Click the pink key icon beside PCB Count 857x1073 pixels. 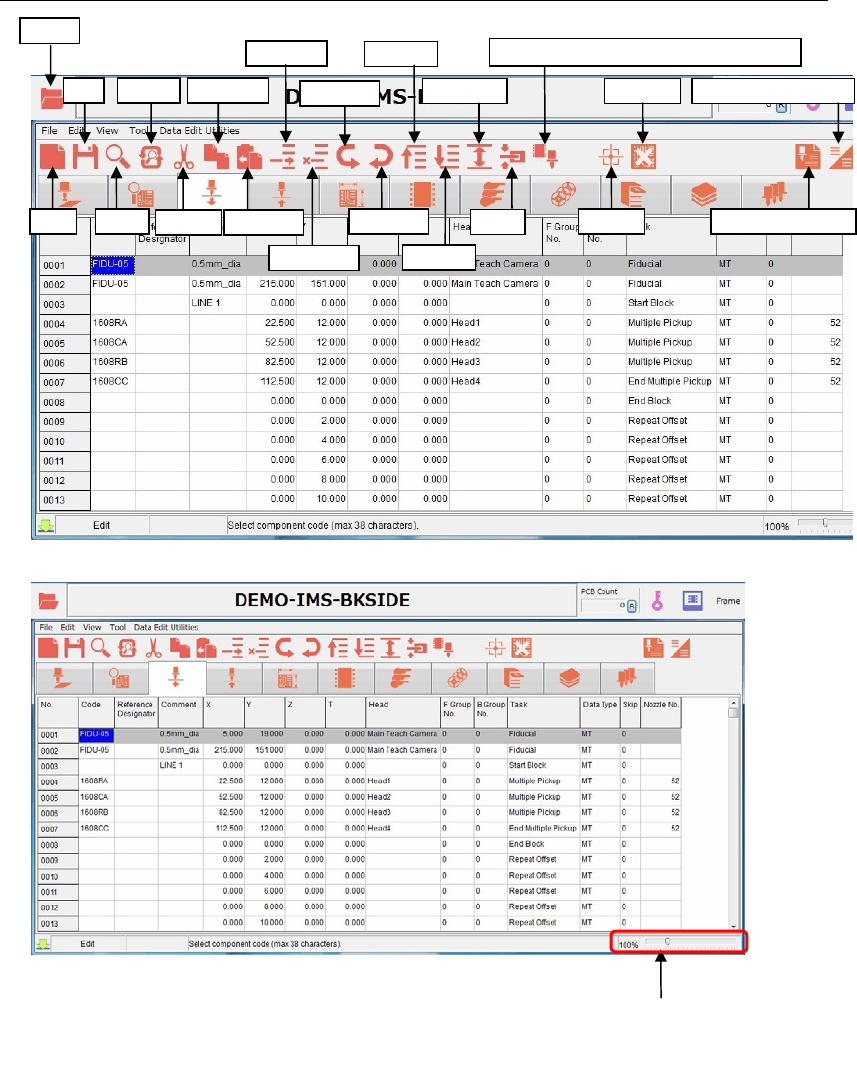[657, 601]
